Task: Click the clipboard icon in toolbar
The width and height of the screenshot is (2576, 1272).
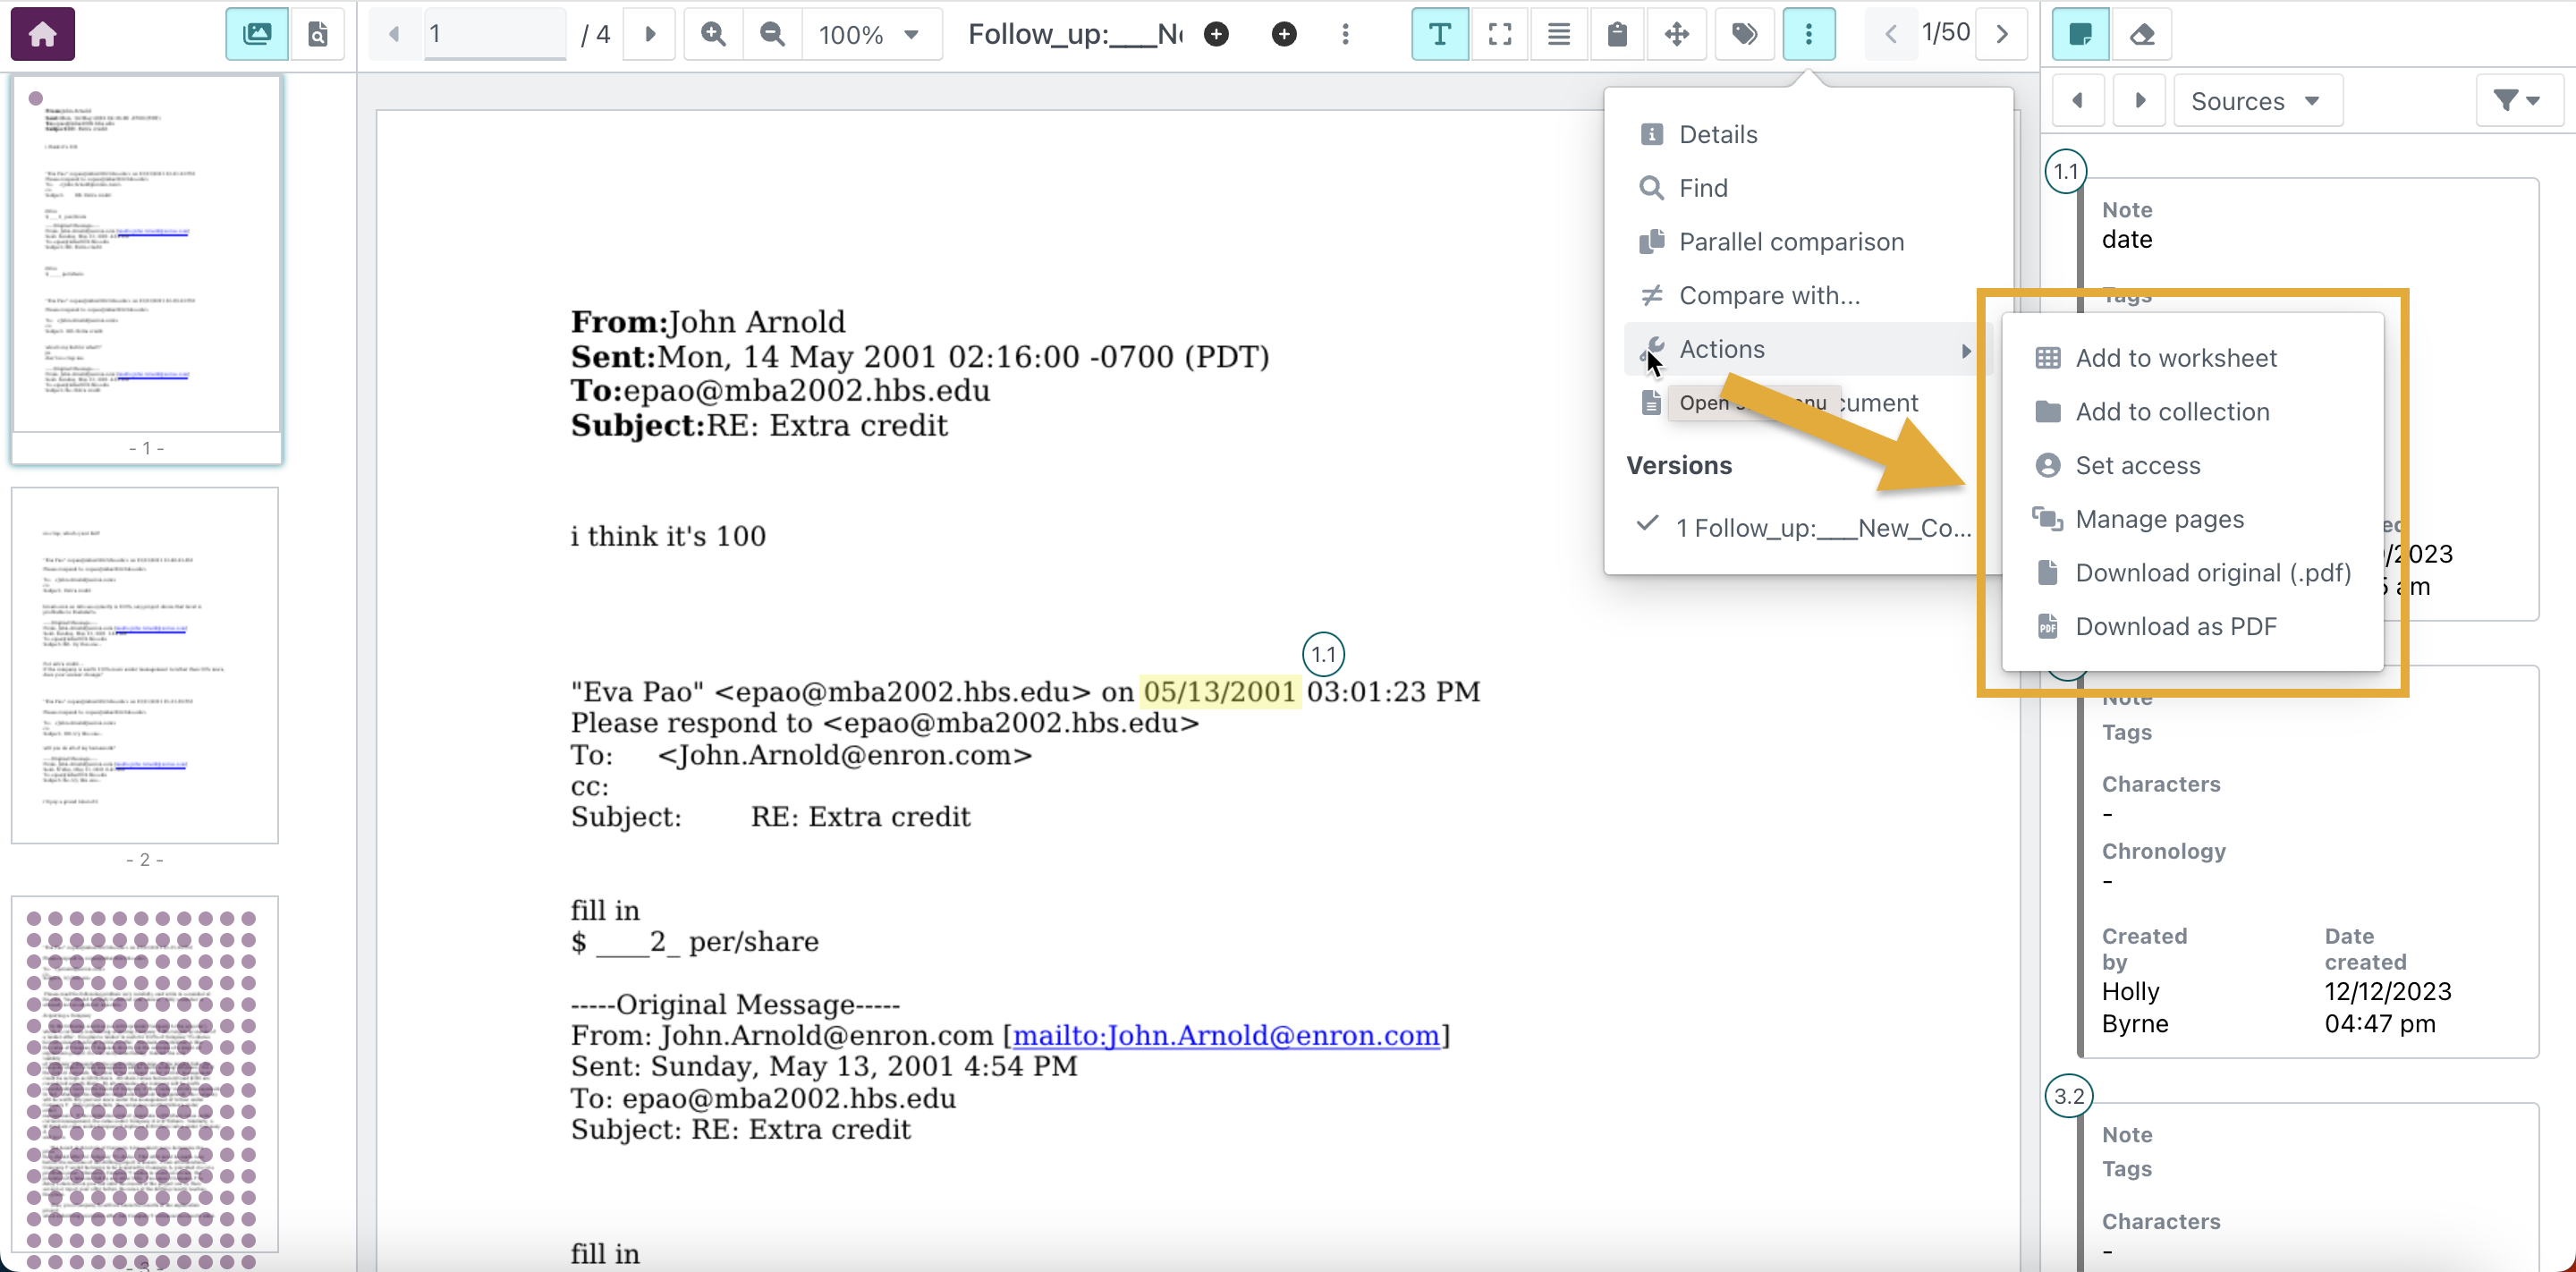Action: pyautogui.click(x=1617, y=34)
